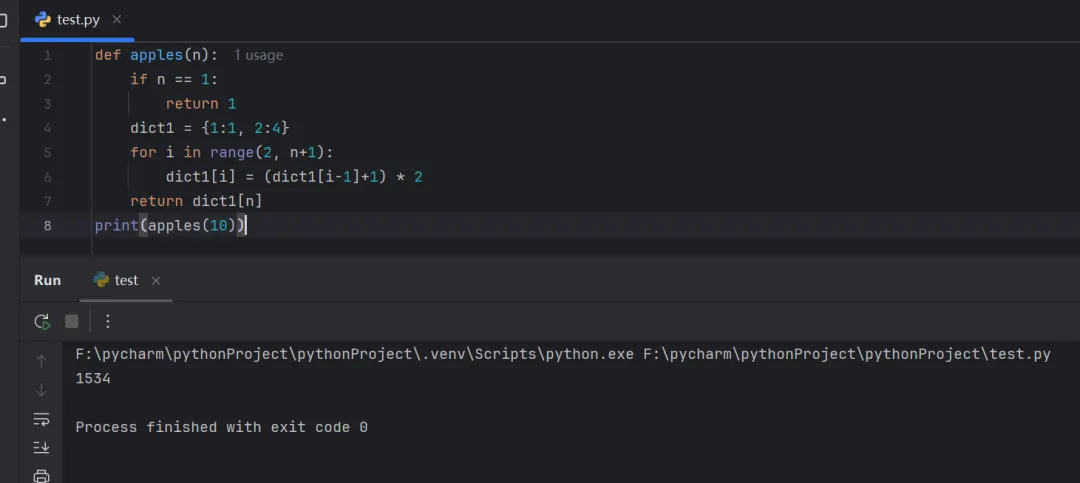Click the print console output icon

click(x=41, y=476)
